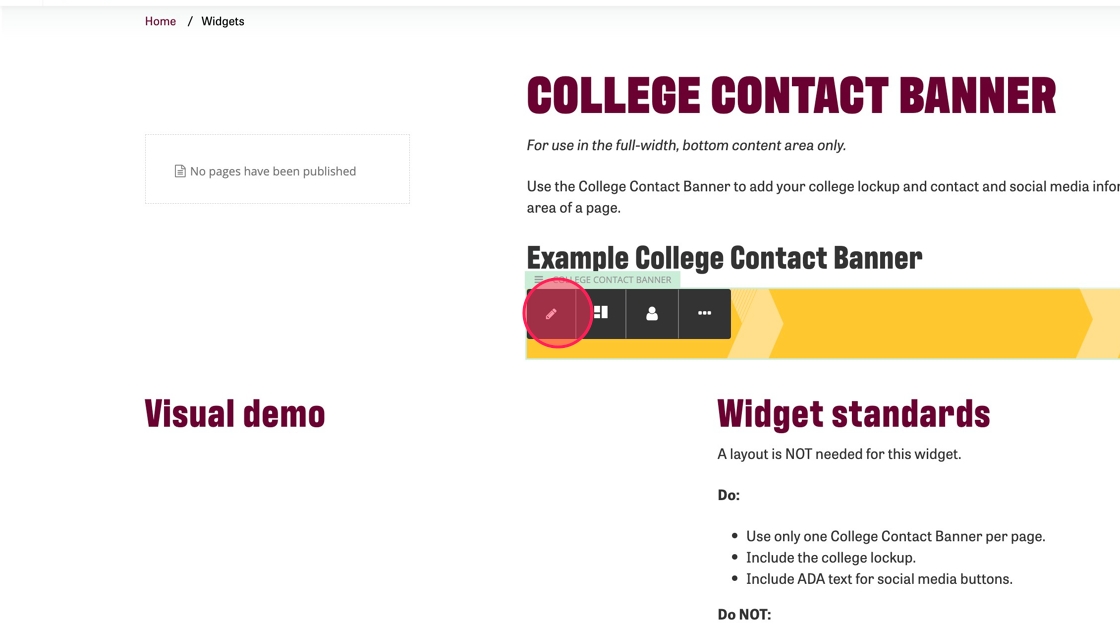Click the pencil edit icon on widget toolbar

(551, 314)
